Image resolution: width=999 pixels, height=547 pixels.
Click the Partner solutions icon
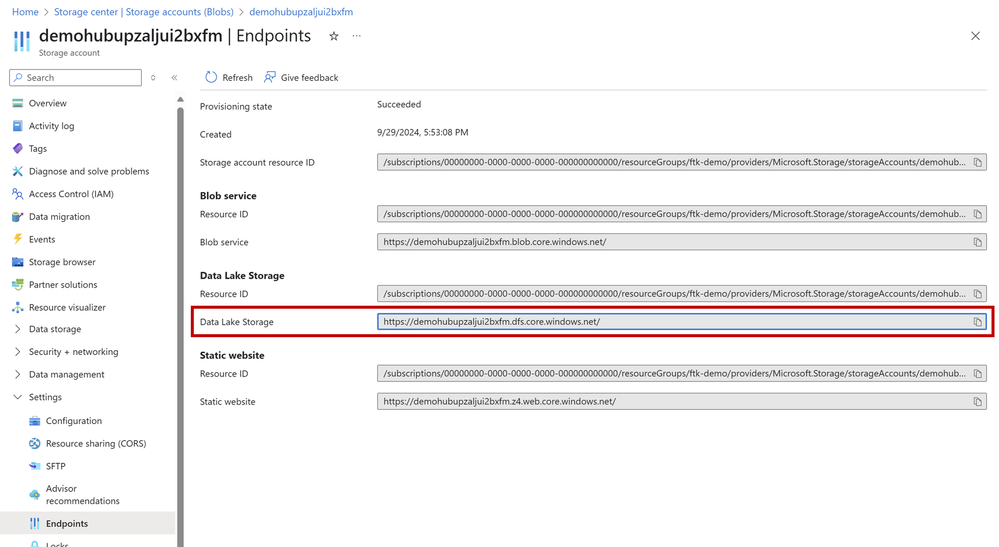point(18,285)
